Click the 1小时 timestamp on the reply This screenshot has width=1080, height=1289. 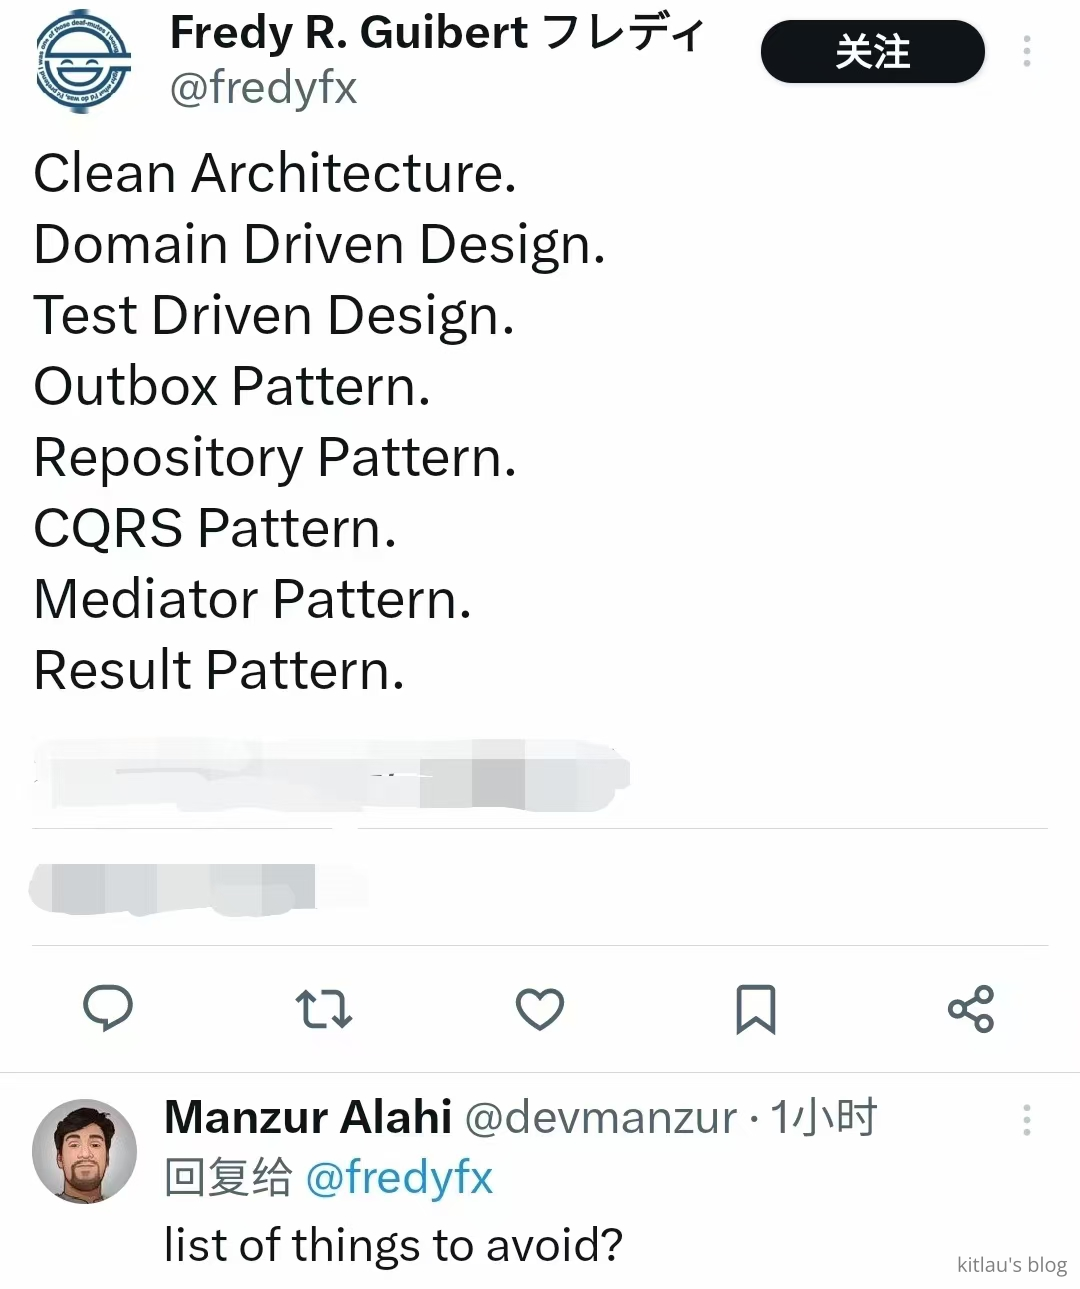tap(823, 1117)
